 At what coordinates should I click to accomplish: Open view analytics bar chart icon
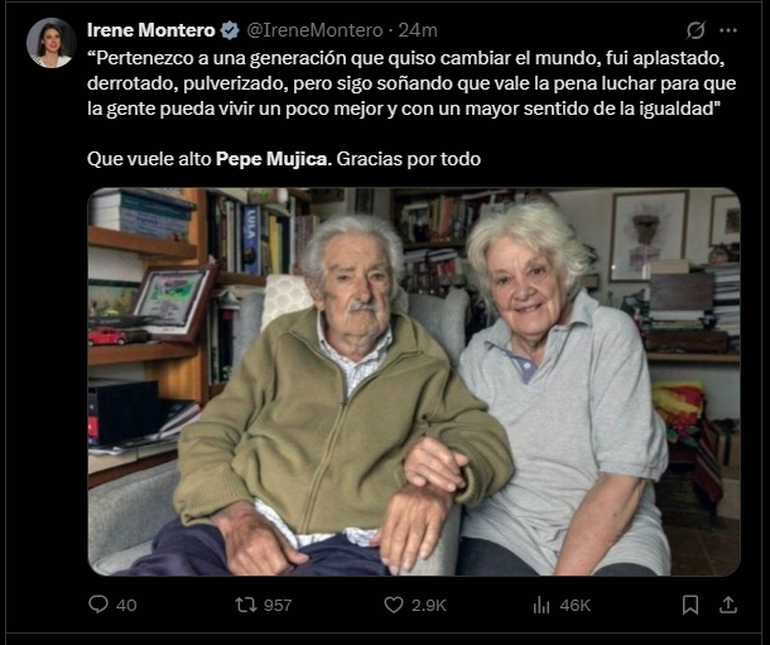(x=541, y=605)
